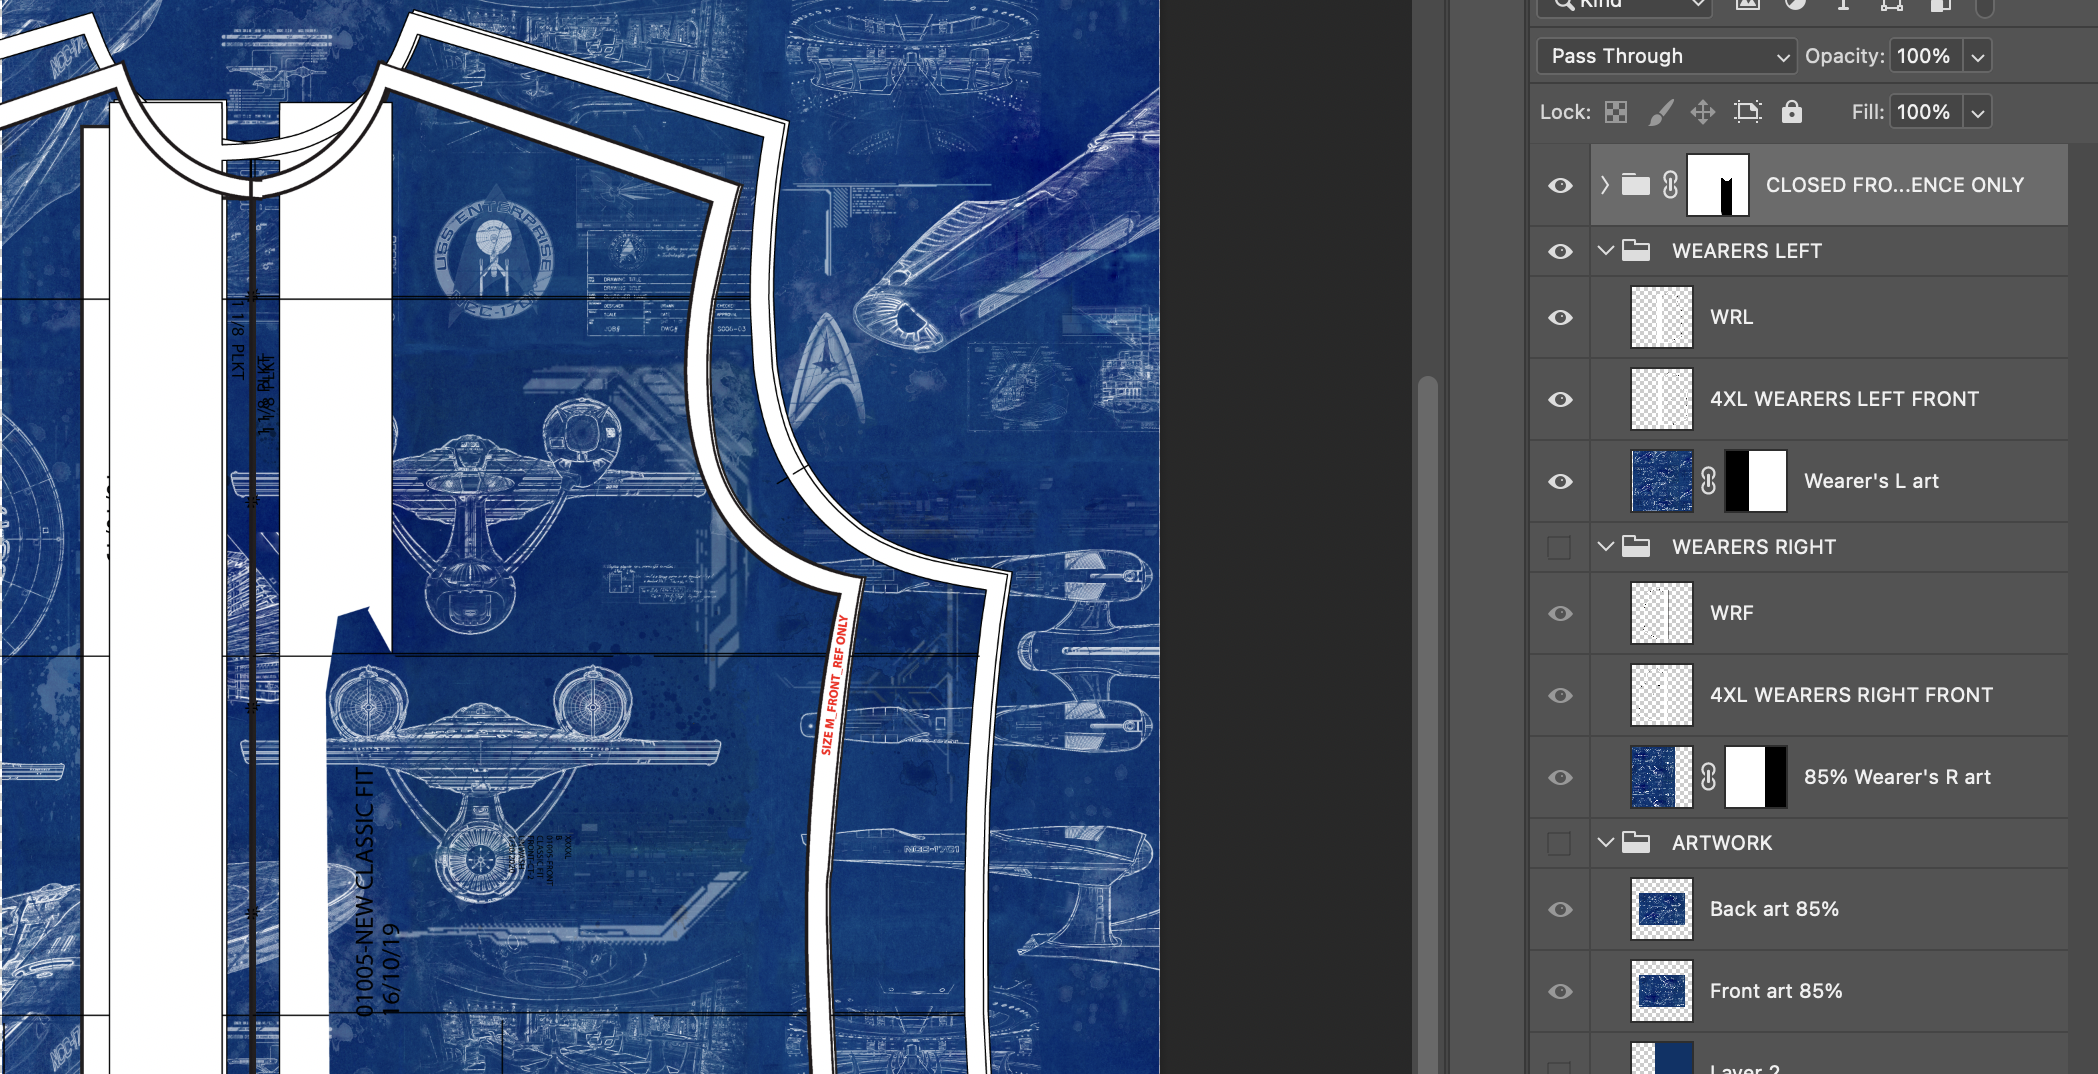Click the folder icon of CLOSED FRO...ENCE ONLY group
This screenshot has width=2098, height=1074.
(x=1636, y=185)
